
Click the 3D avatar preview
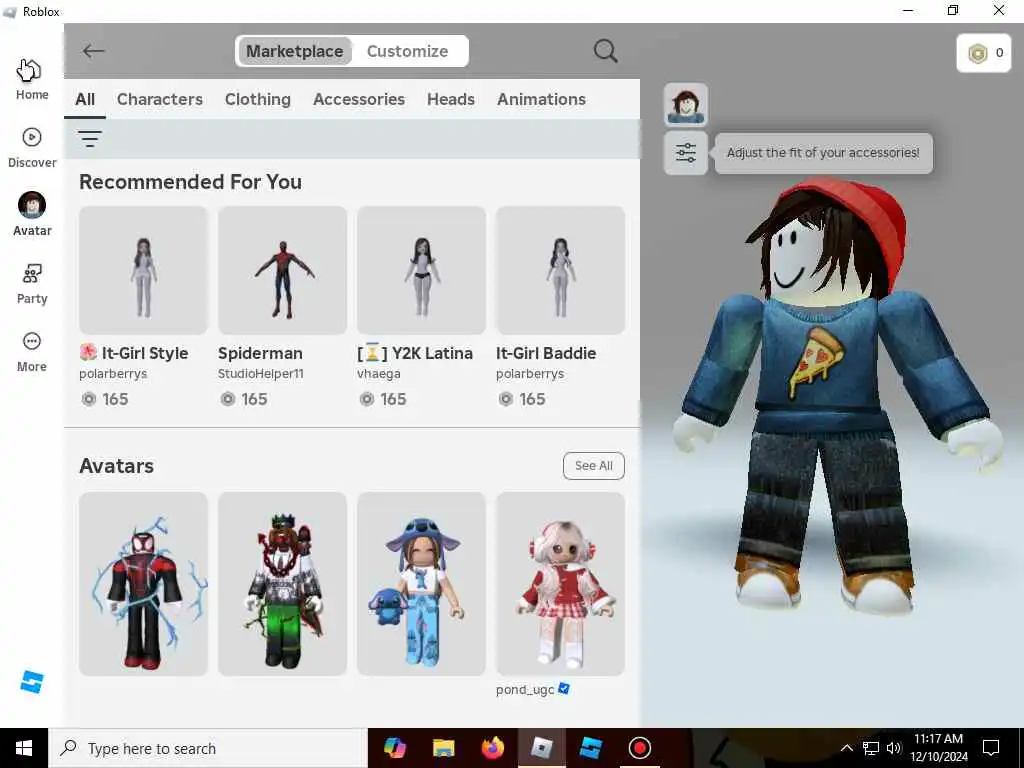click(837, 398)
